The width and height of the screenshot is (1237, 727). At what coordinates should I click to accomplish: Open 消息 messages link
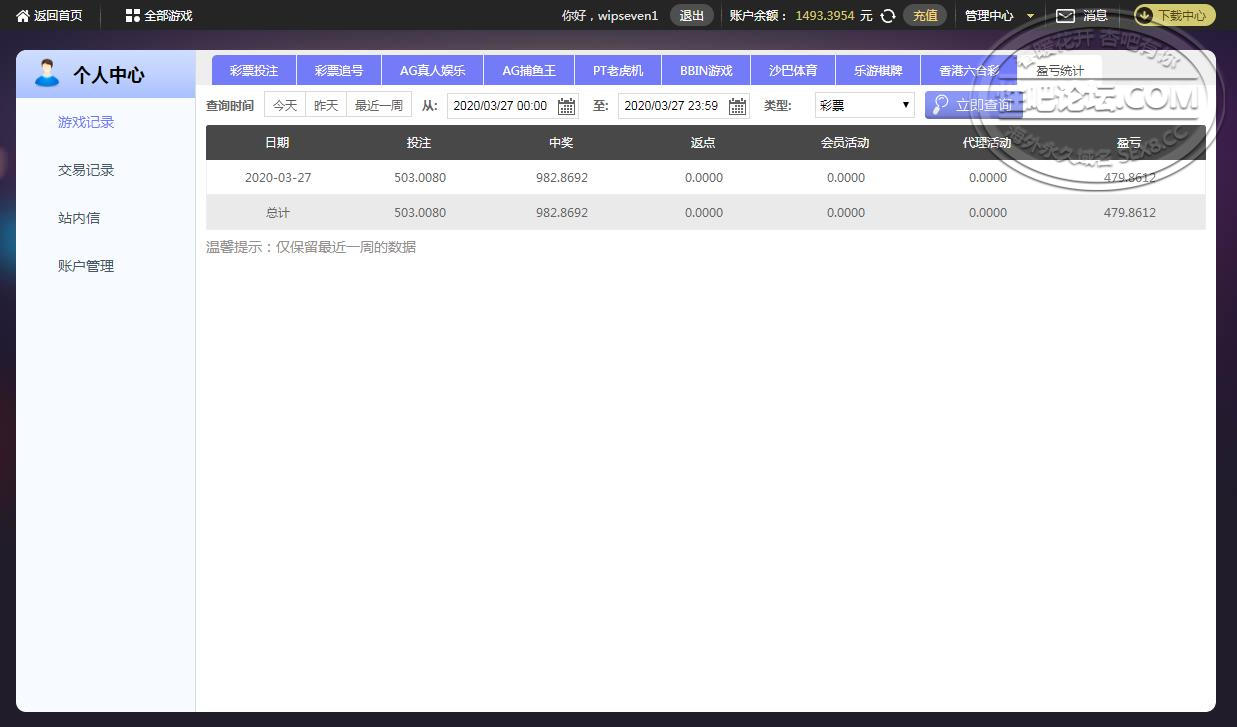(x=1095, y=16)
